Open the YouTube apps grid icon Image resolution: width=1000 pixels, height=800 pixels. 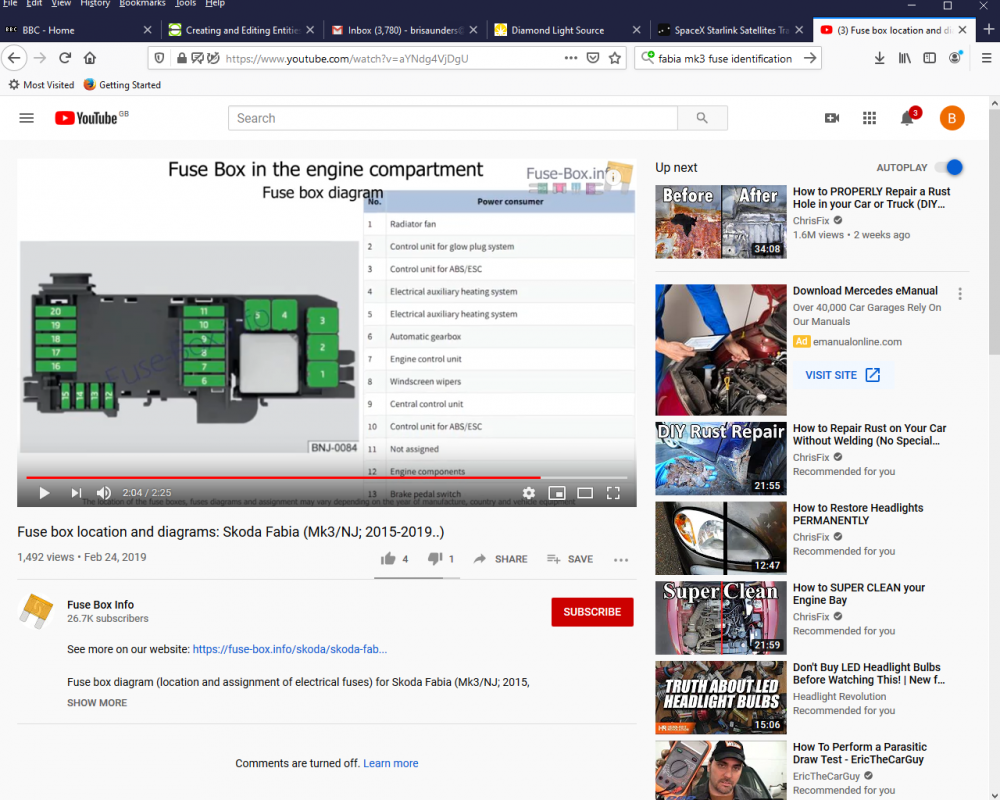(869, 118)
